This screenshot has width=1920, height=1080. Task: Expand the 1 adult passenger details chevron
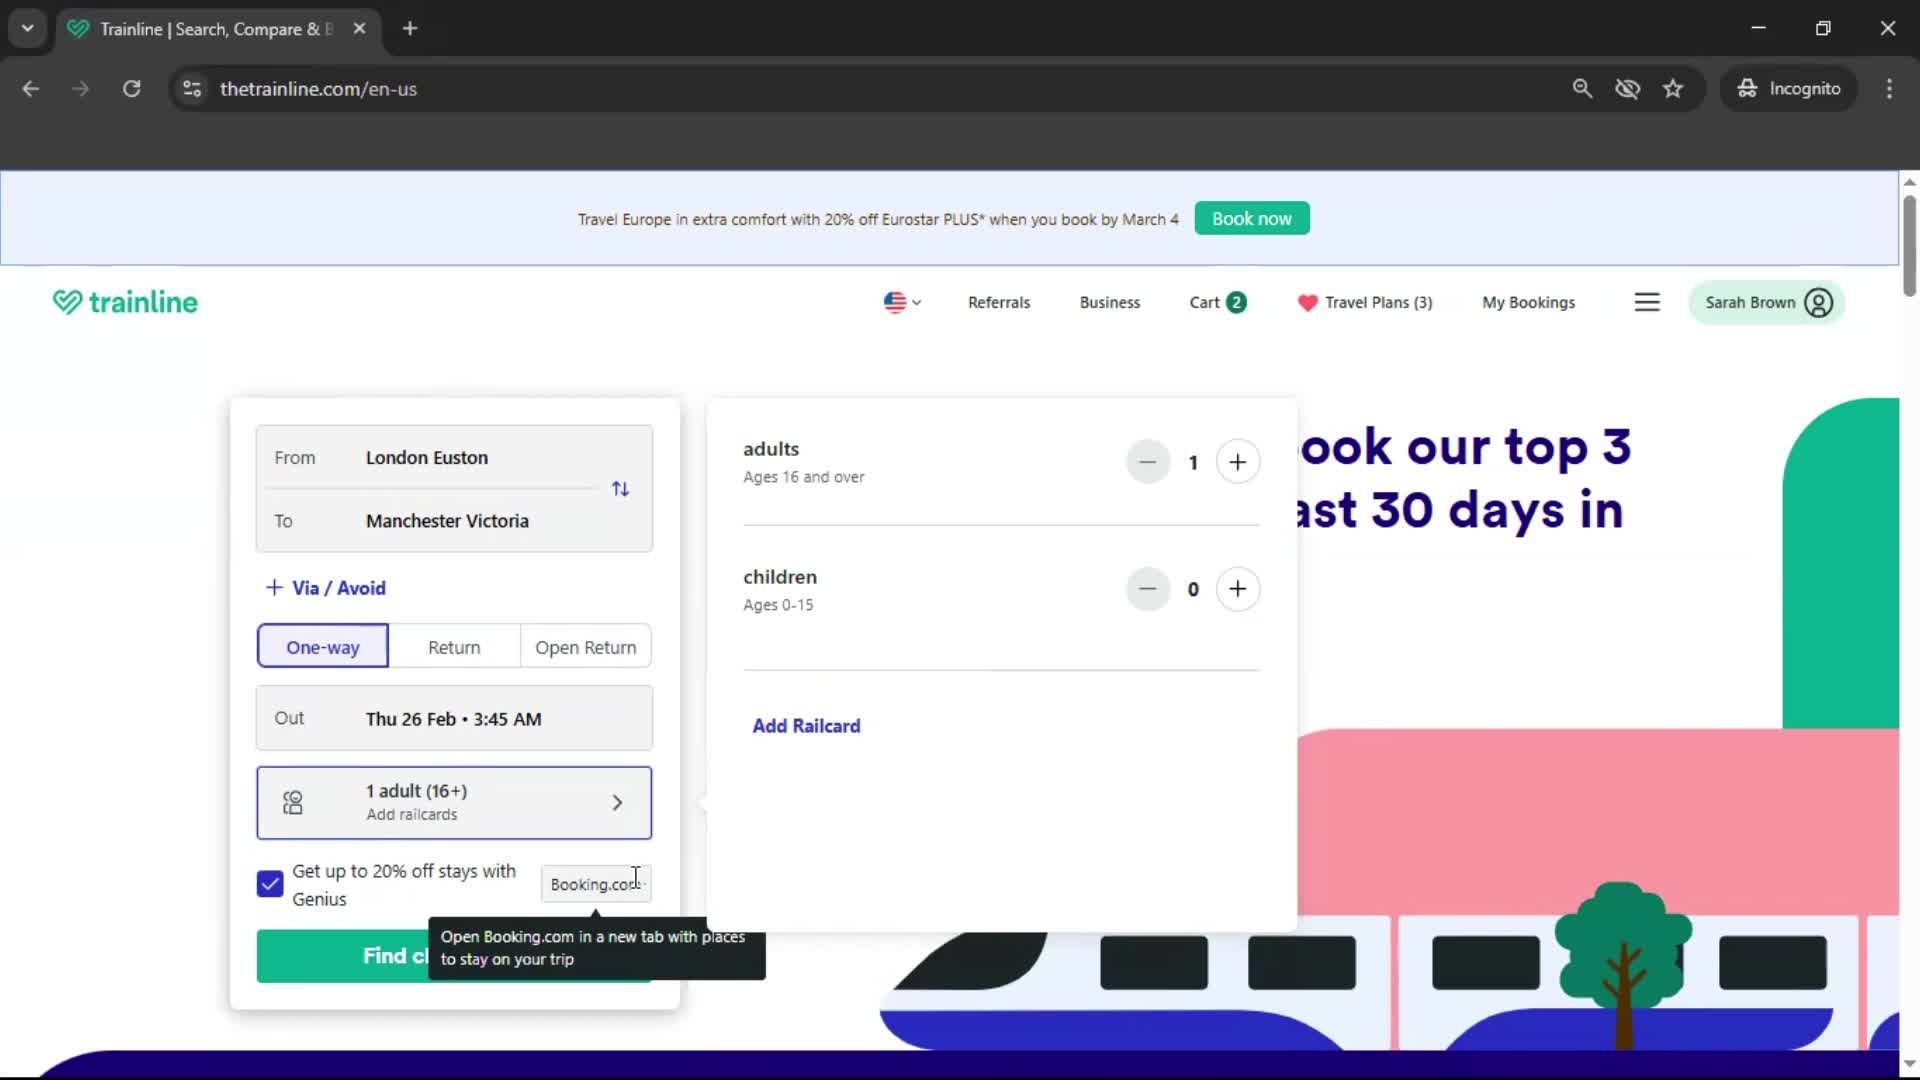tap(617, 802)
